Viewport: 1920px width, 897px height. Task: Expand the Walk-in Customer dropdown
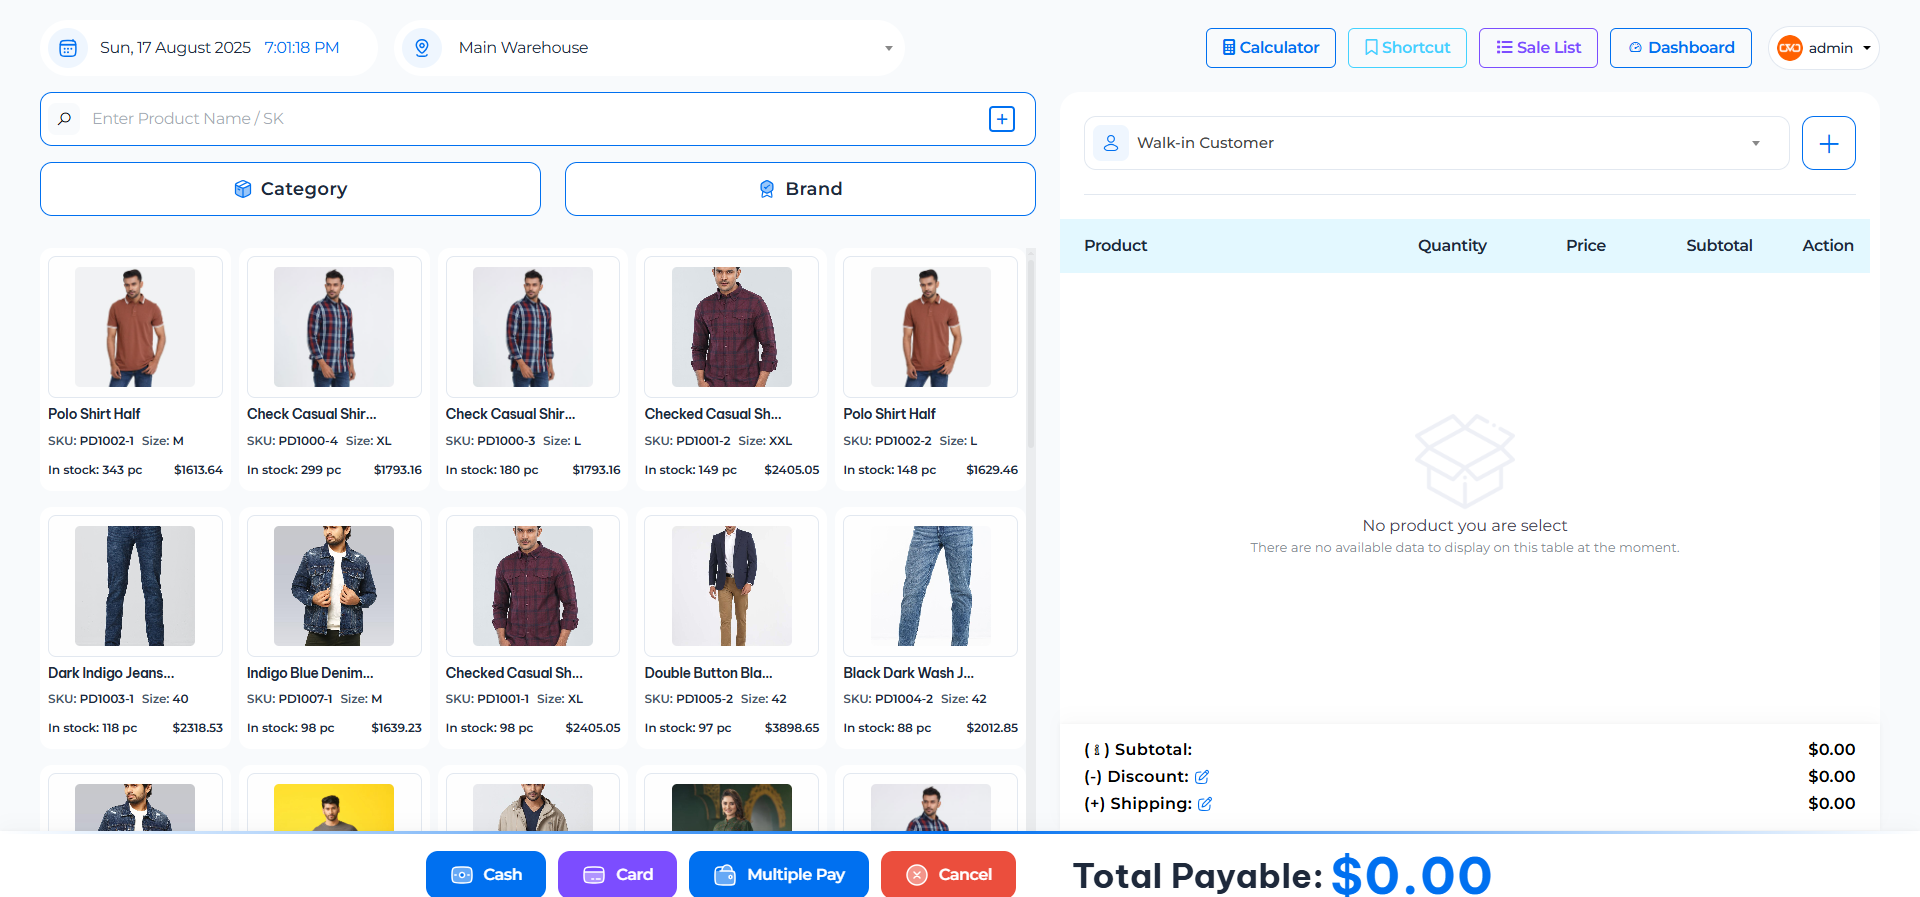(x=1436, y=143)
